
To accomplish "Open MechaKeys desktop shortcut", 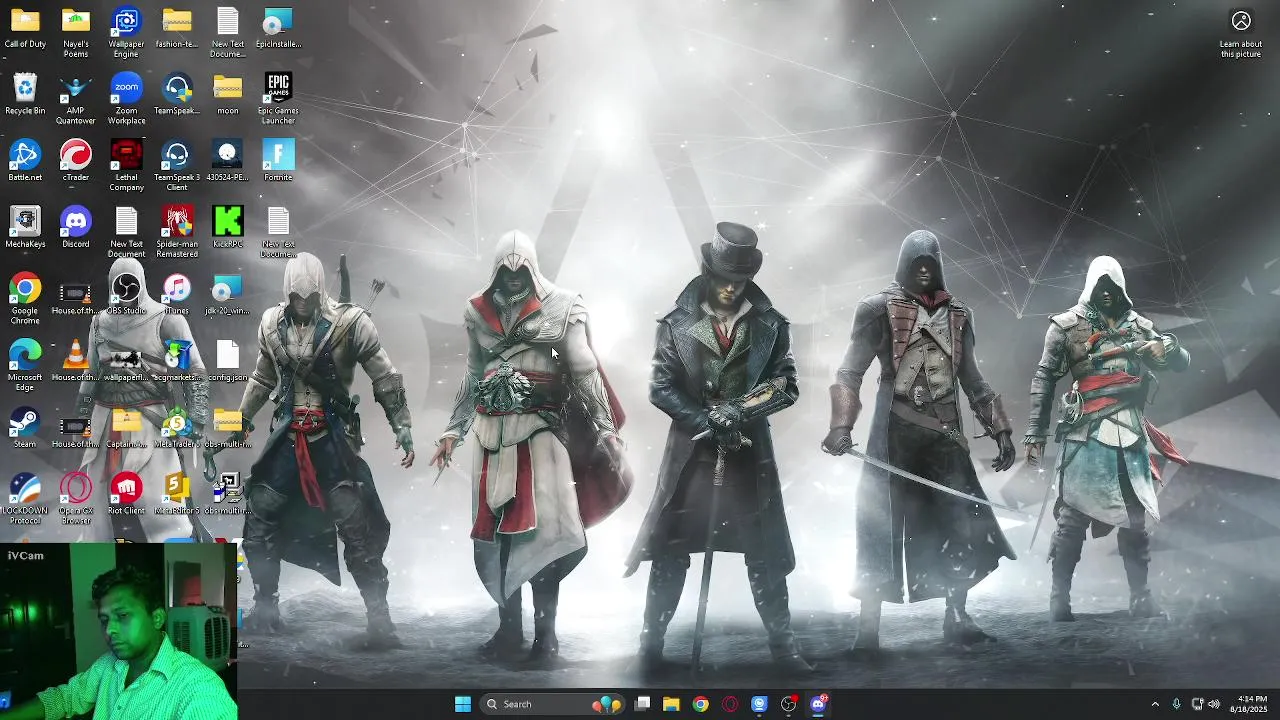I will coord(25,228).
